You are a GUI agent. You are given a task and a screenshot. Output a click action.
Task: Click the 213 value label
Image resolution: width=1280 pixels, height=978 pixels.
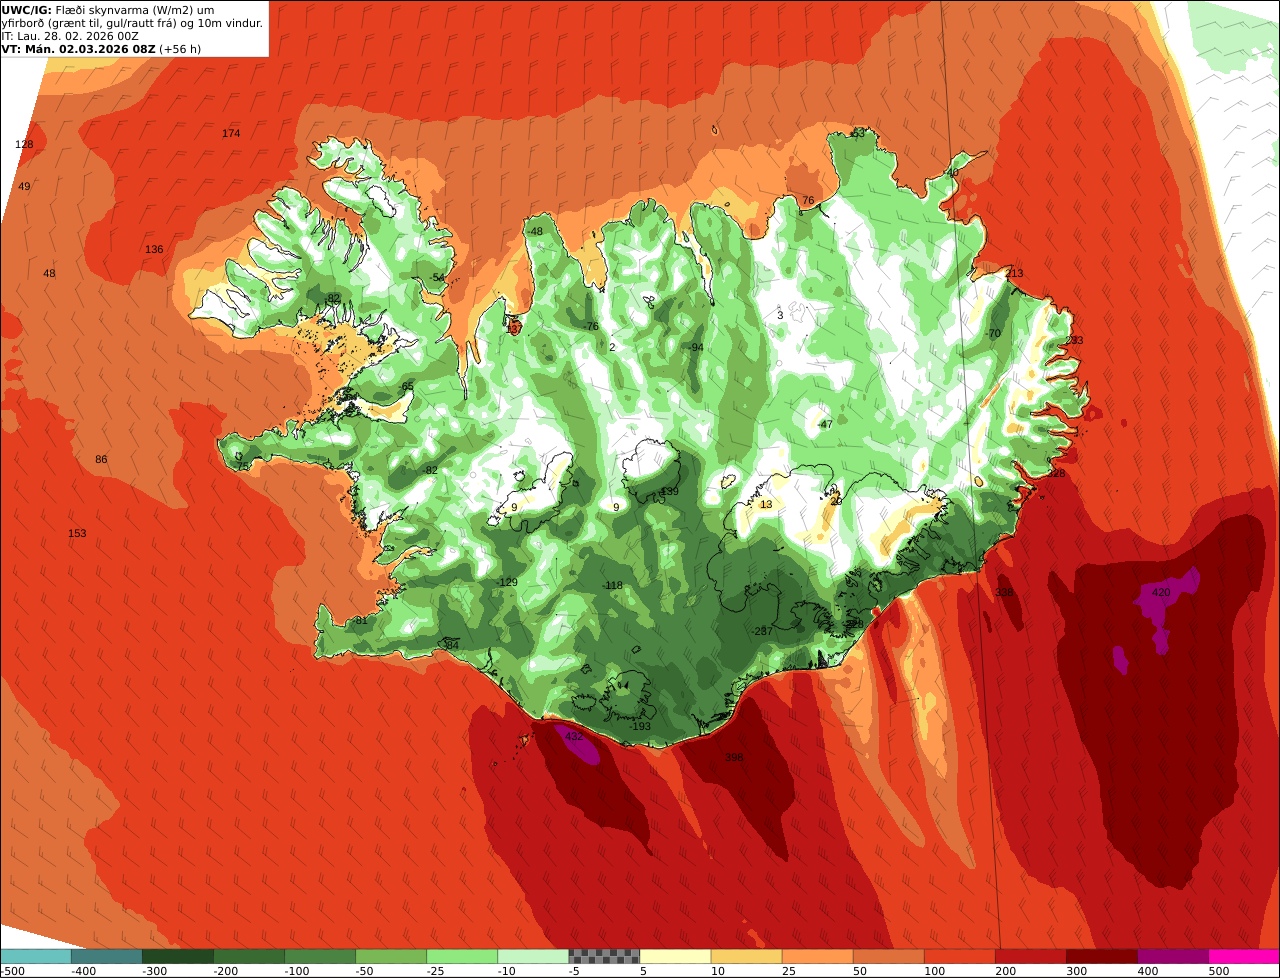click(1014, 273)
